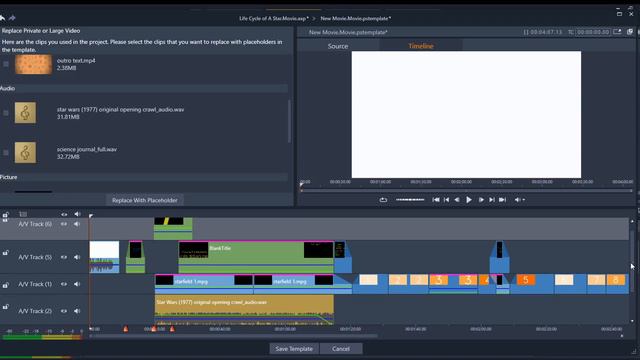The image size is (640, 360).
Task: Hide A/V Track (1) with eye icon
Action: 64,284
